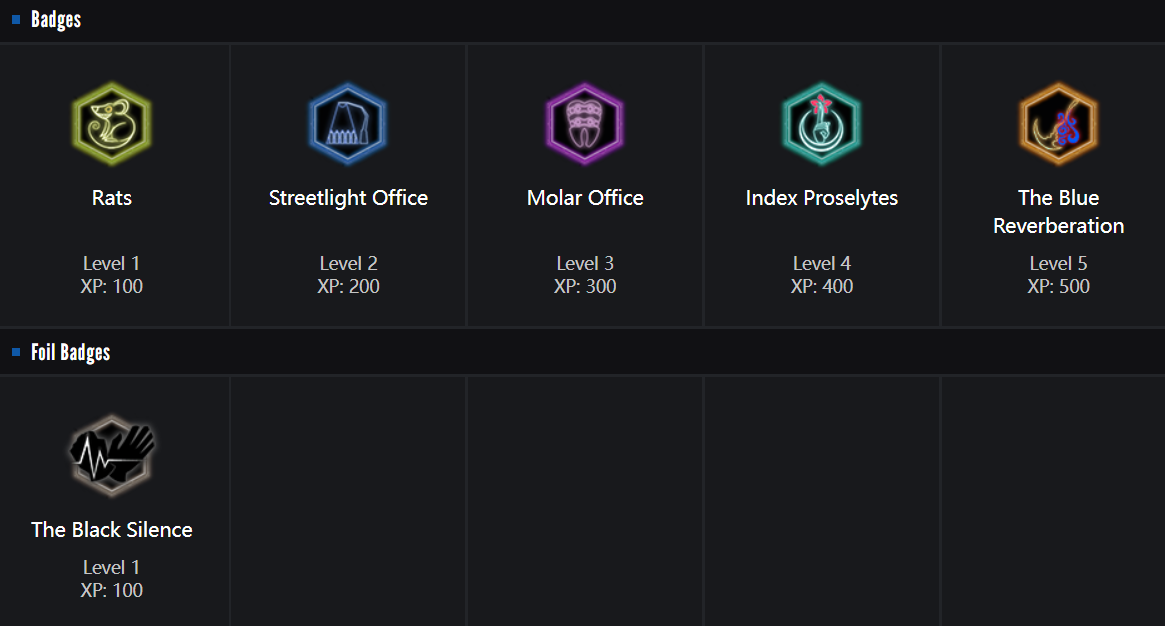Click the Molar Office badge title
Screen dimensions: 1165x626
tap(585, 198)
